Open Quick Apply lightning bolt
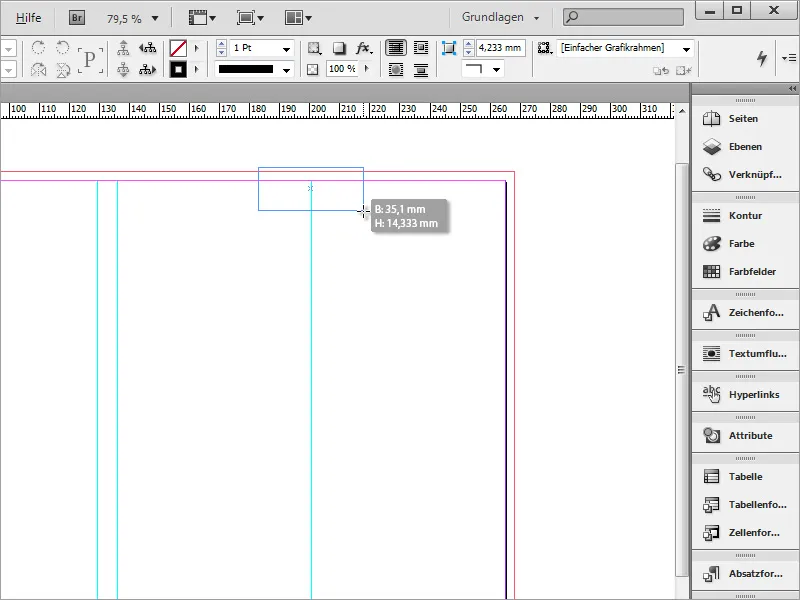The image size is (800, 600). click(x=762, y=58)
